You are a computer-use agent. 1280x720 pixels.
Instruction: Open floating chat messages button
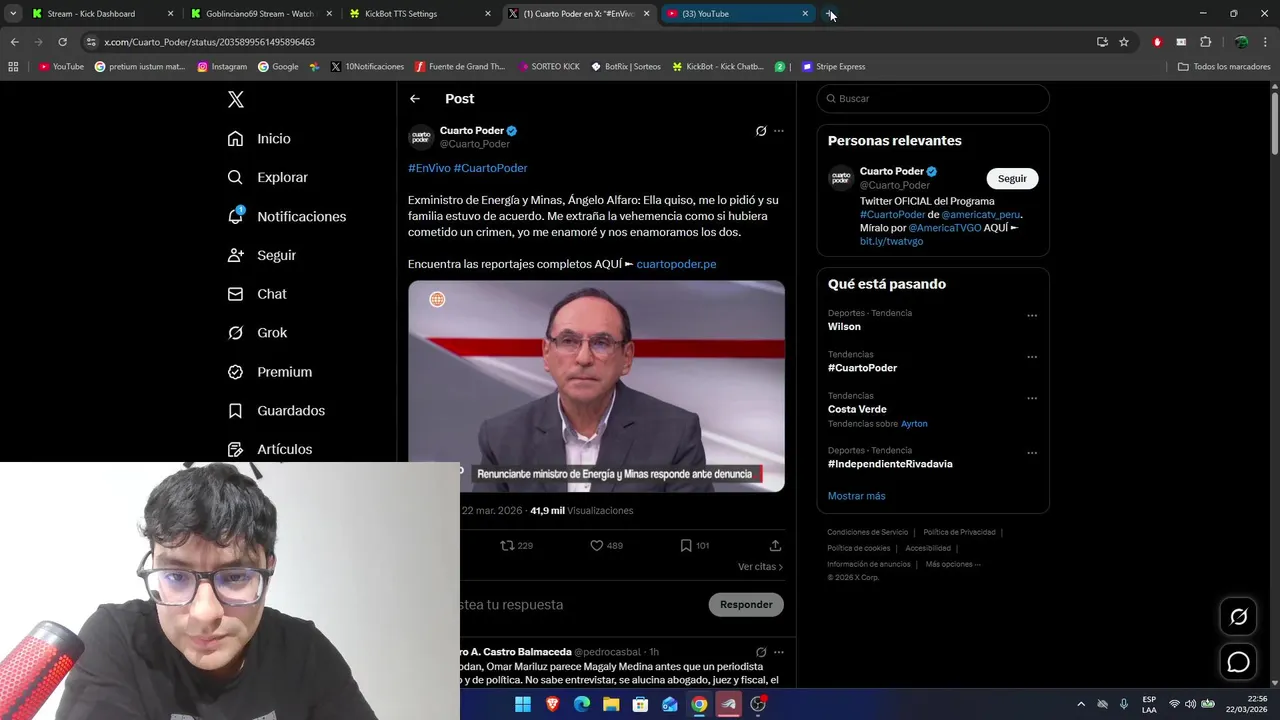1239,662
